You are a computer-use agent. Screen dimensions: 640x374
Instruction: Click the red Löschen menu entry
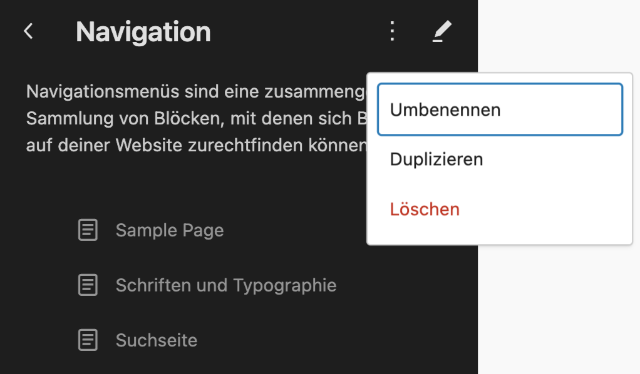(500, 209)
